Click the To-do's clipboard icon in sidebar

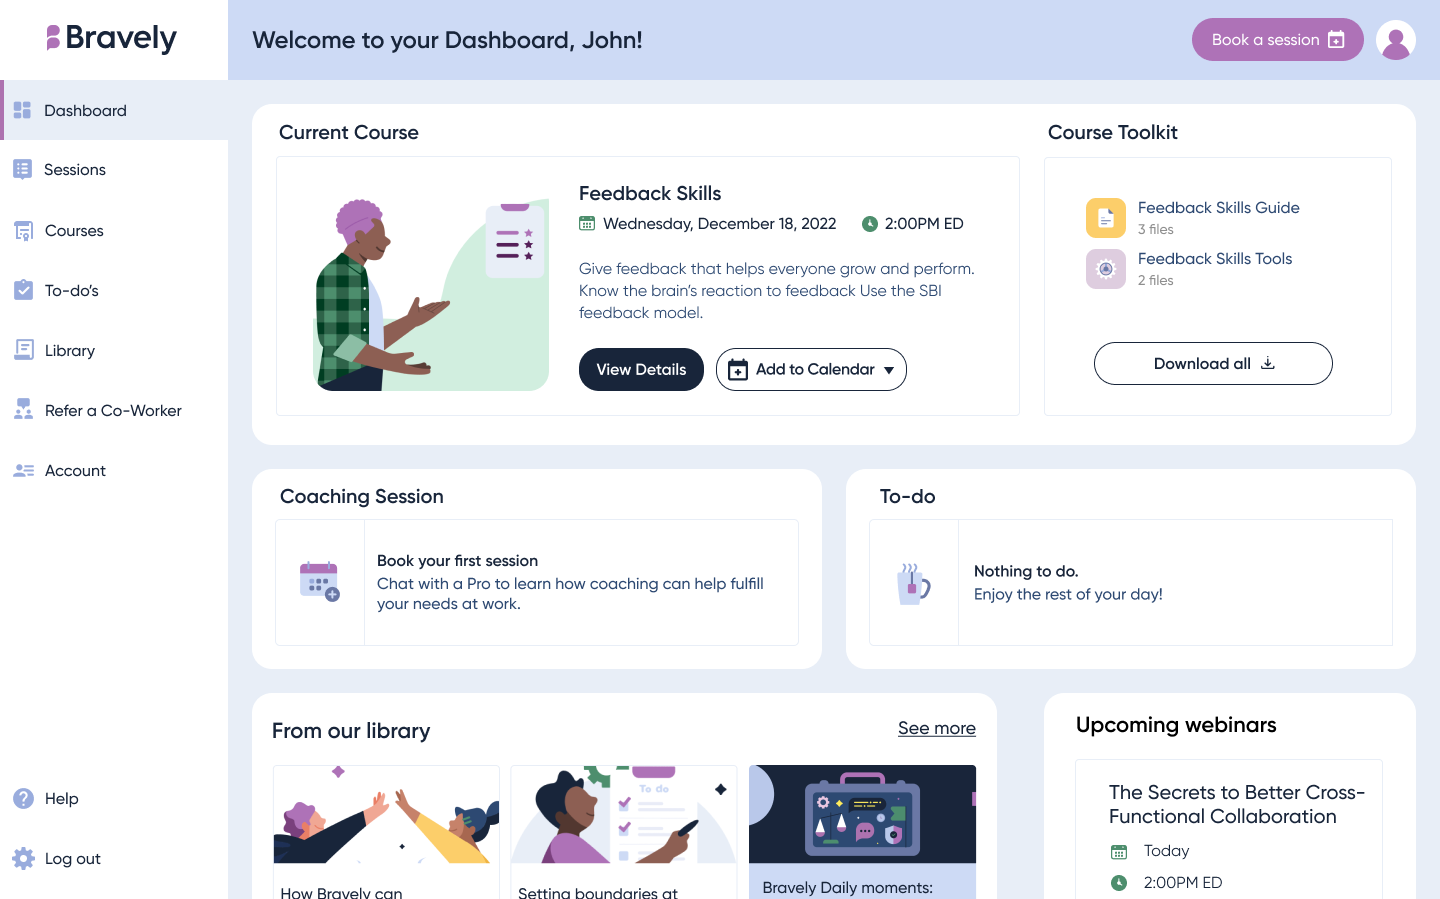(x=23, y=290)
